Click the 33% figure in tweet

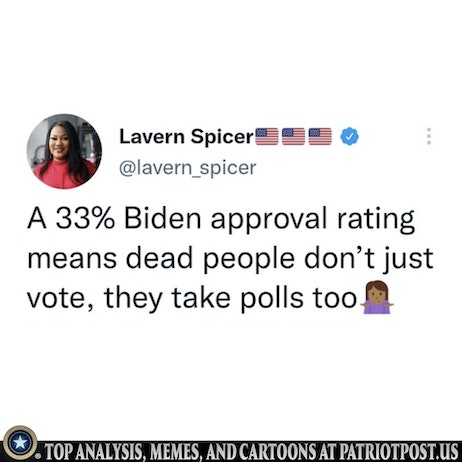85,219
